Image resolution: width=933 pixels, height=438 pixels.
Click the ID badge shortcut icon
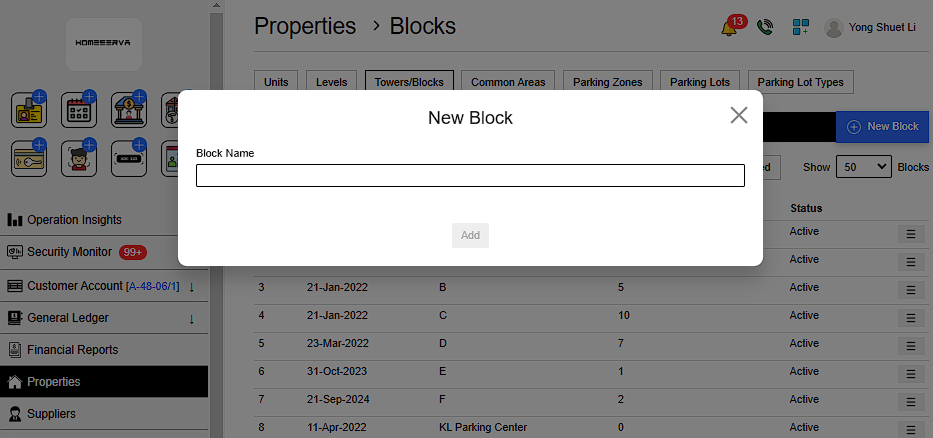click(x=29, y=109)
